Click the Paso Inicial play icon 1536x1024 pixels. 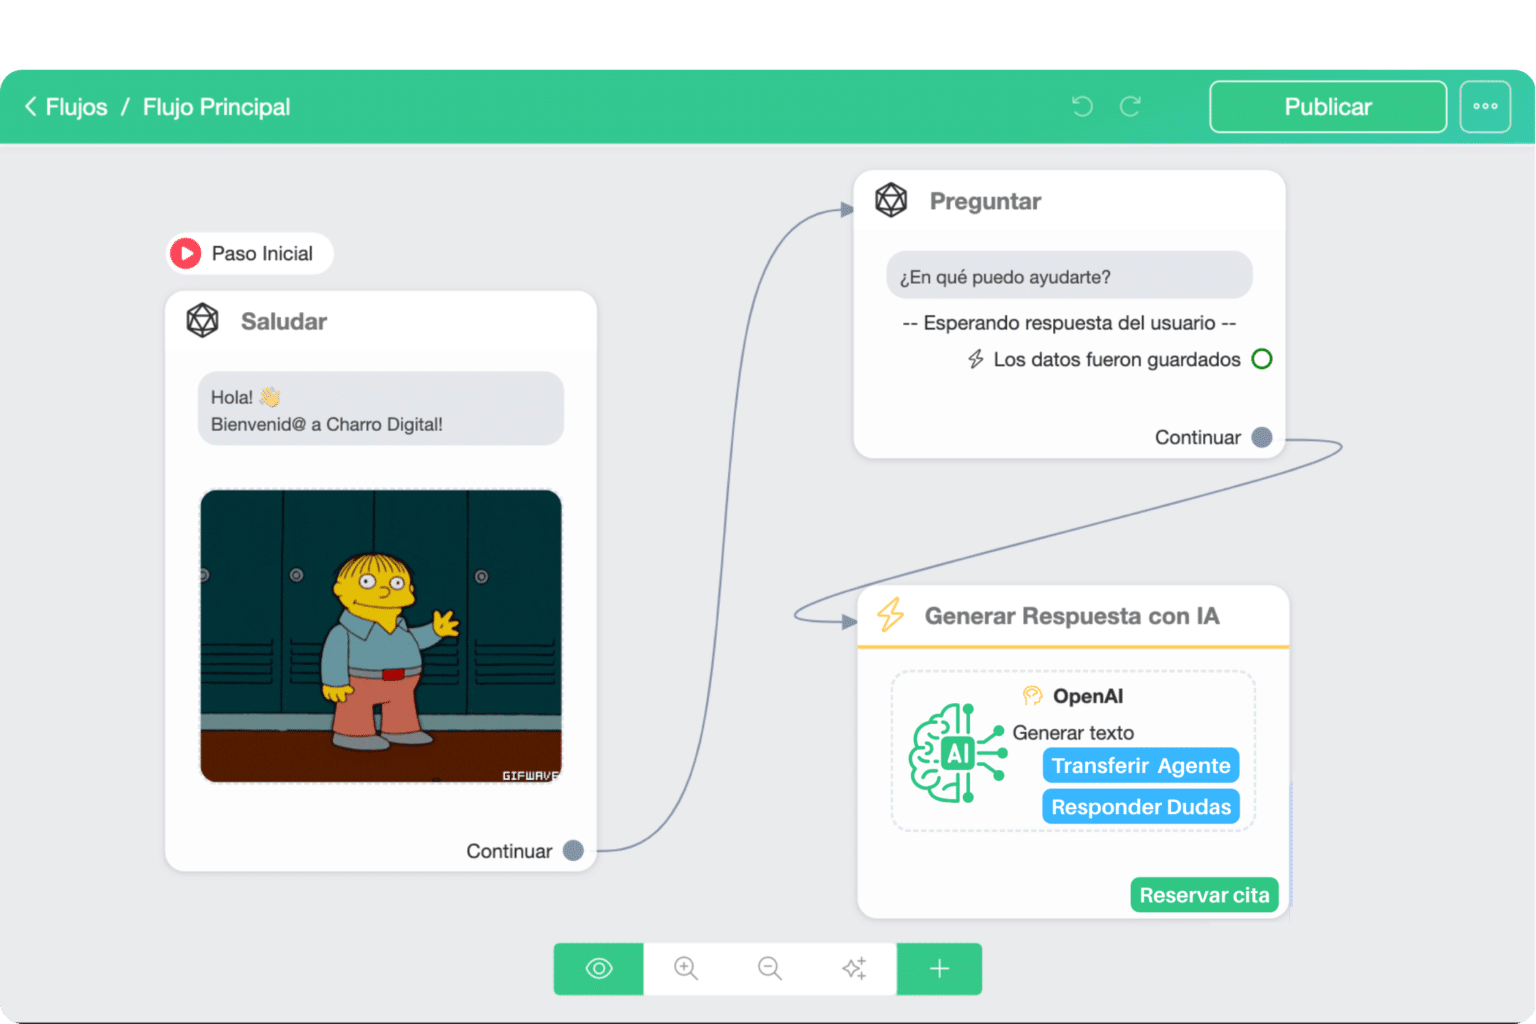coord(186,253)
